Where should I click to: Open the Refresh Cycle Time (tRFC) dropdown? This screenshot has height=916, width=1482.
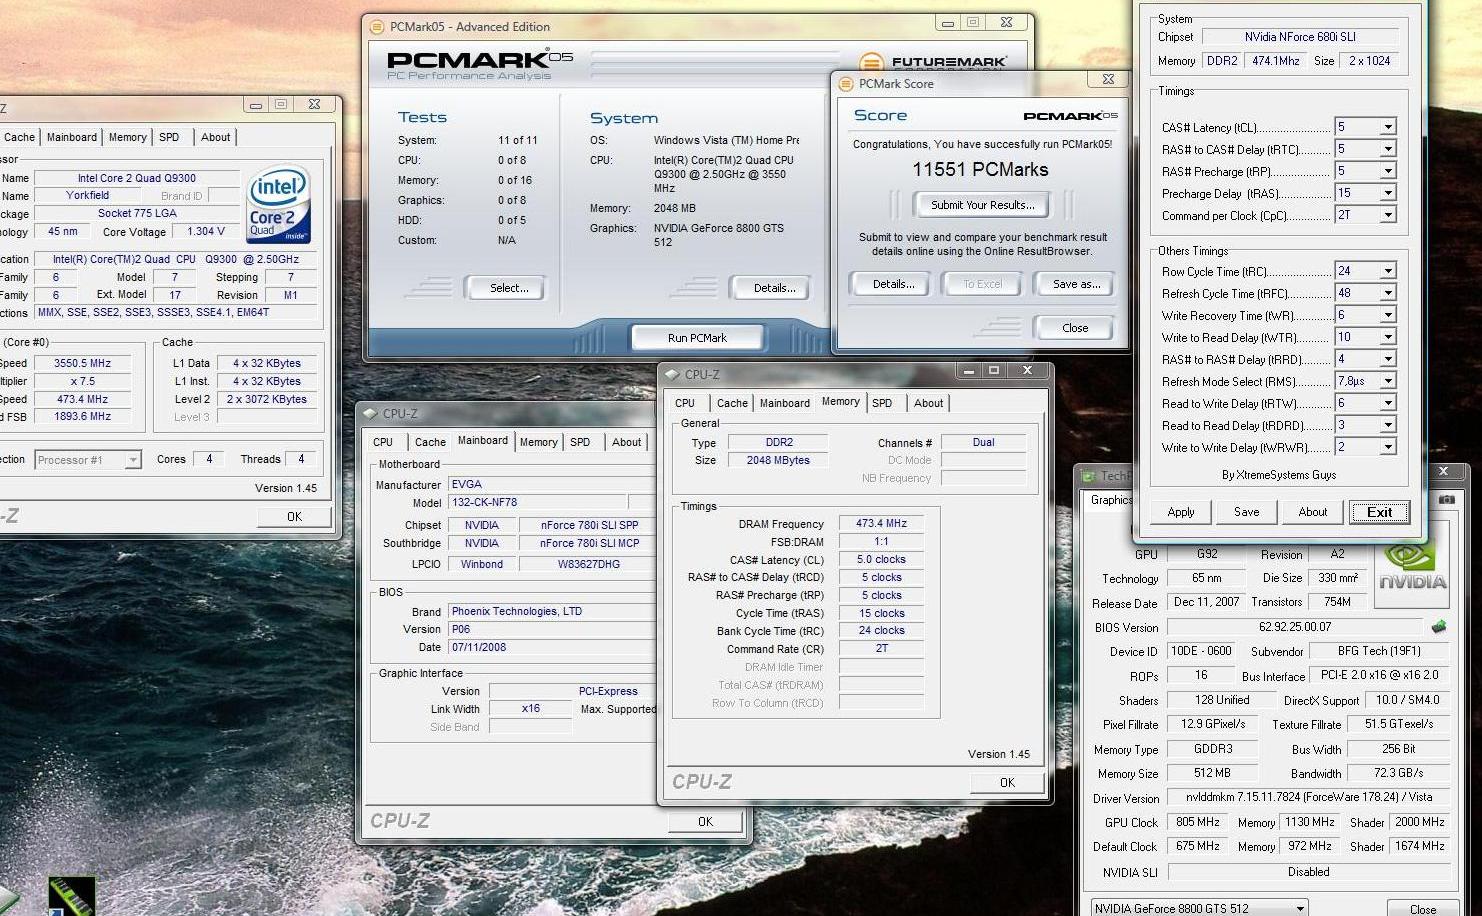click(x=1387, y=293)
